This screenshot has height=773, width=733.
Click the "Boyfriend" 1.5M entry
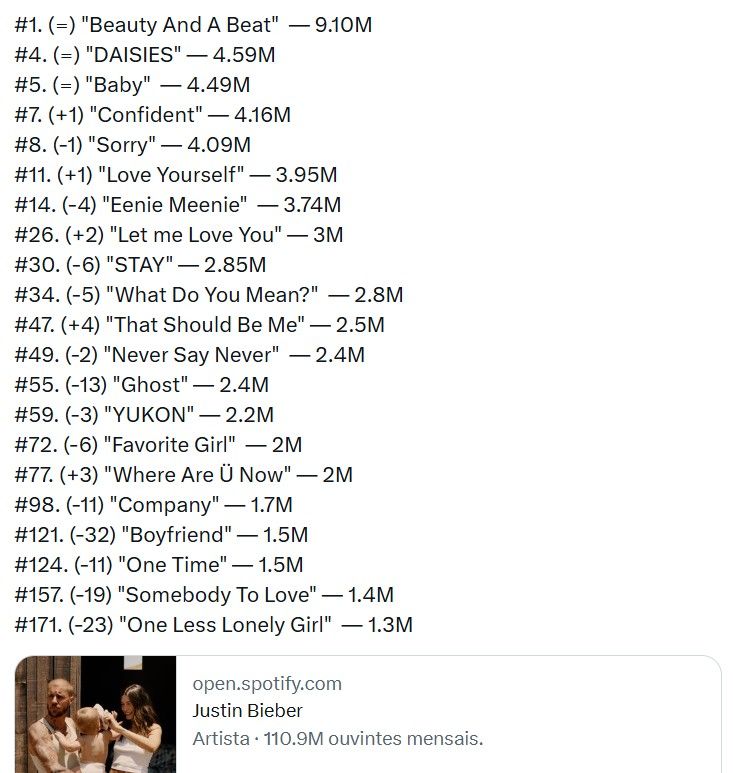(161, 535)
